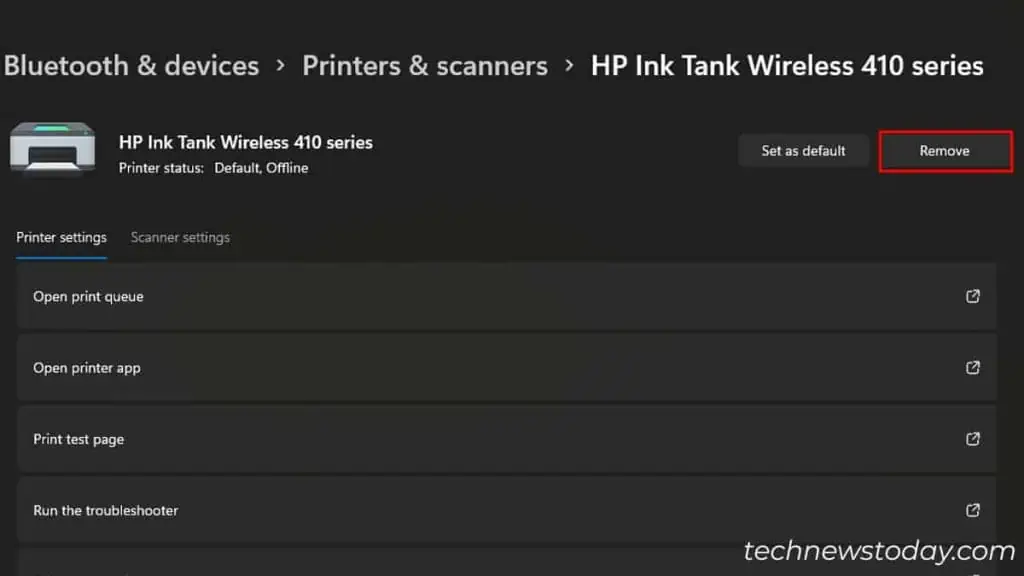Open the Printers & scanners breadcrumb
Screen dimensions: 1024x576
(x=425, y=65)
